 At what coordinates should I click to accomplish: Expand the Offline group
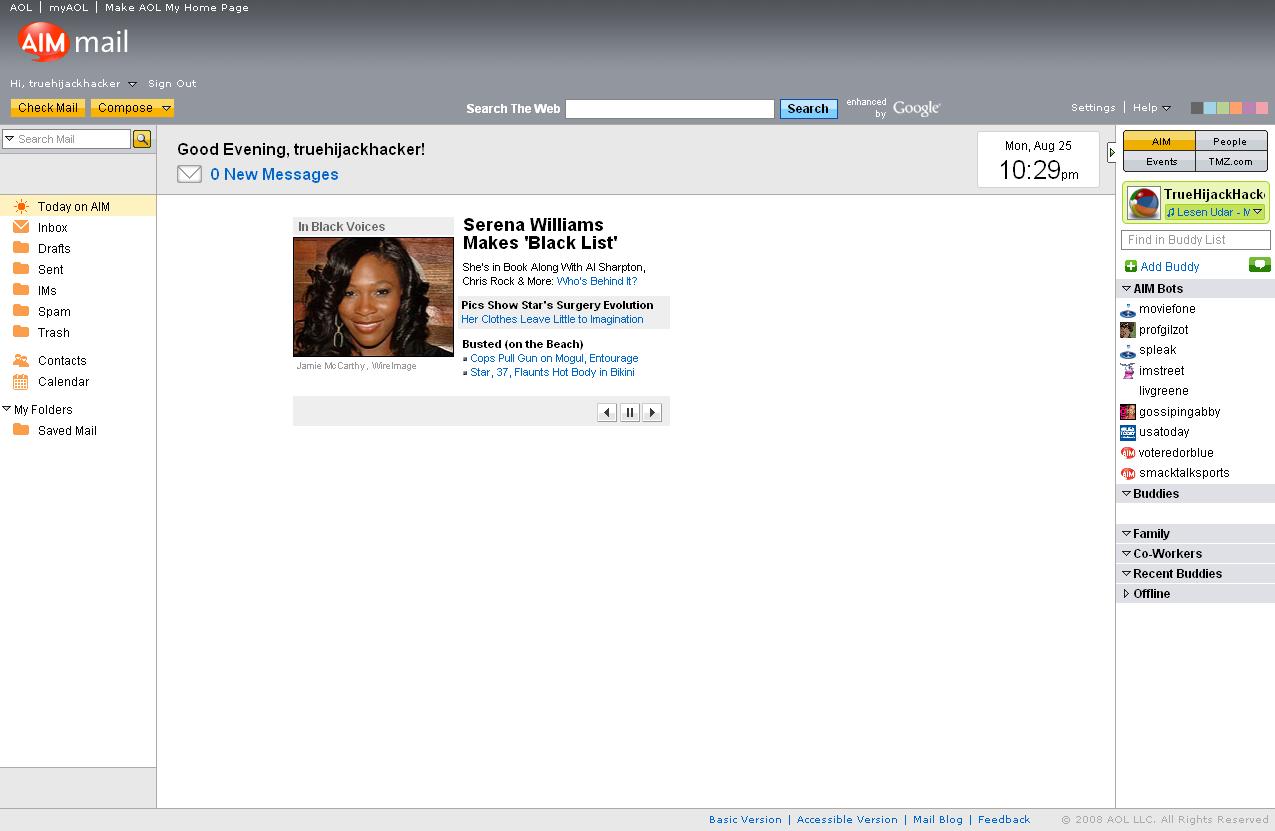coord(1126,594)
